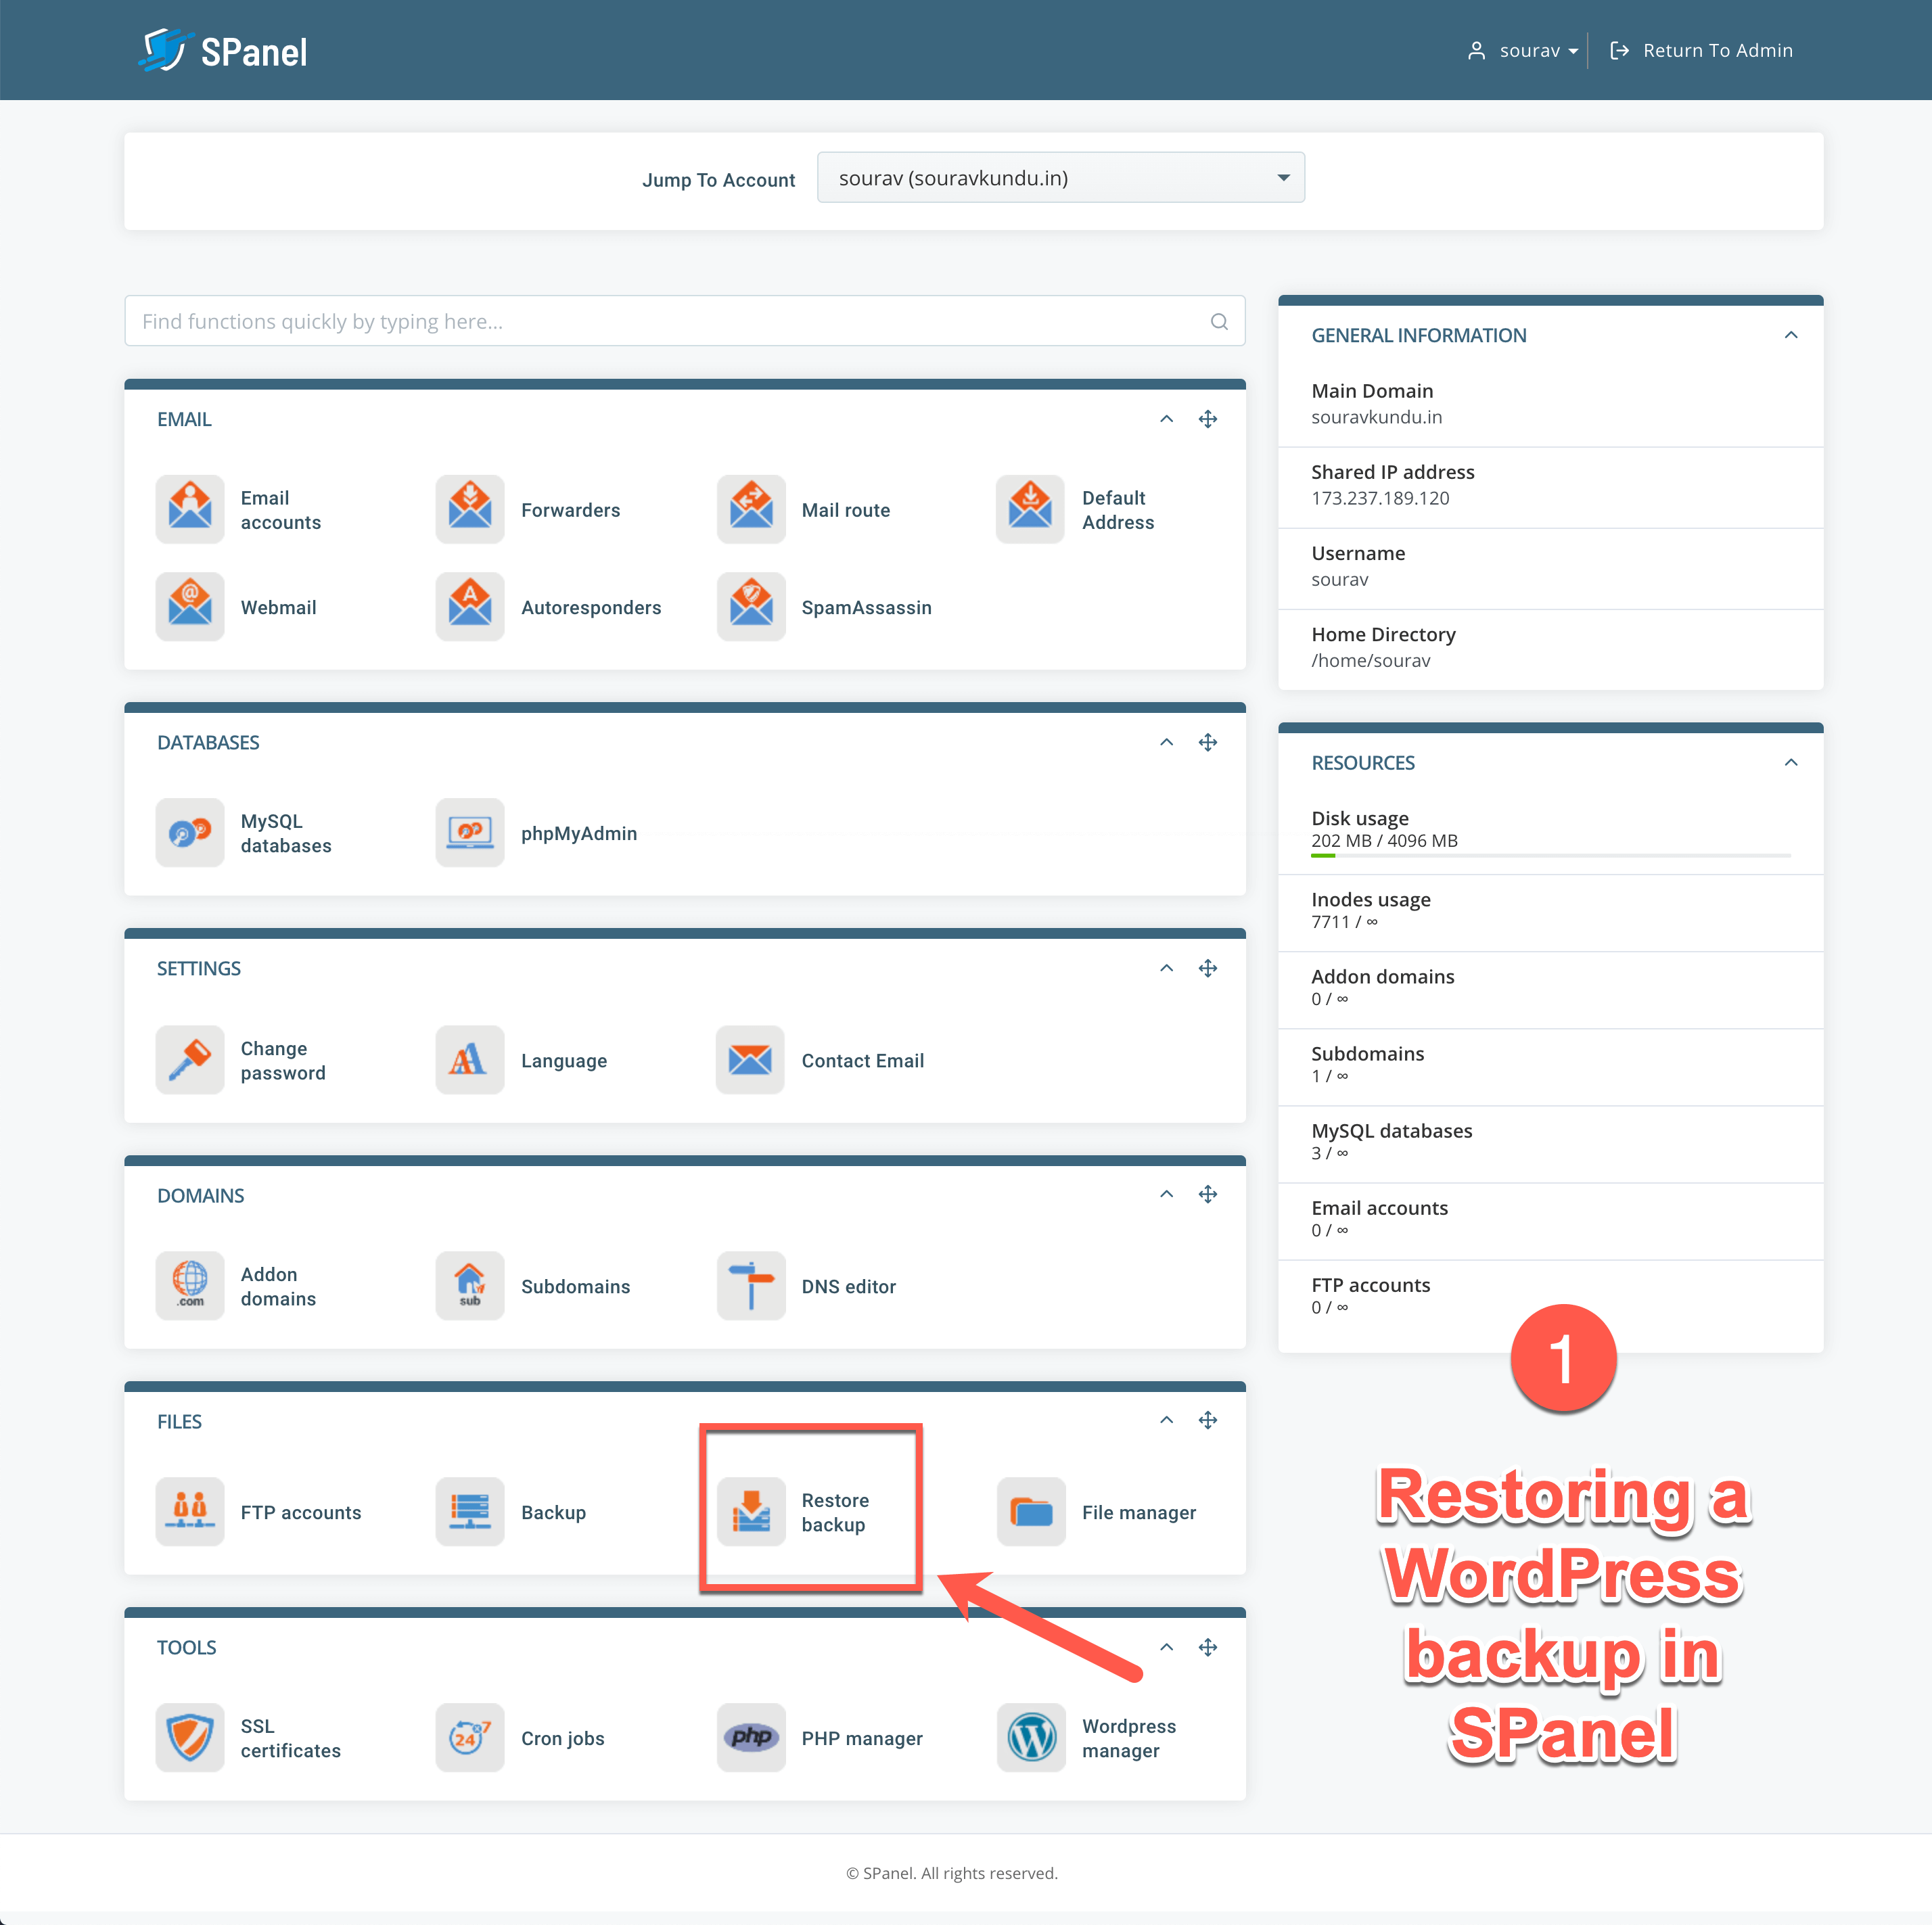Click the DOMAINS section move handle

(x=1208, y=1194)
